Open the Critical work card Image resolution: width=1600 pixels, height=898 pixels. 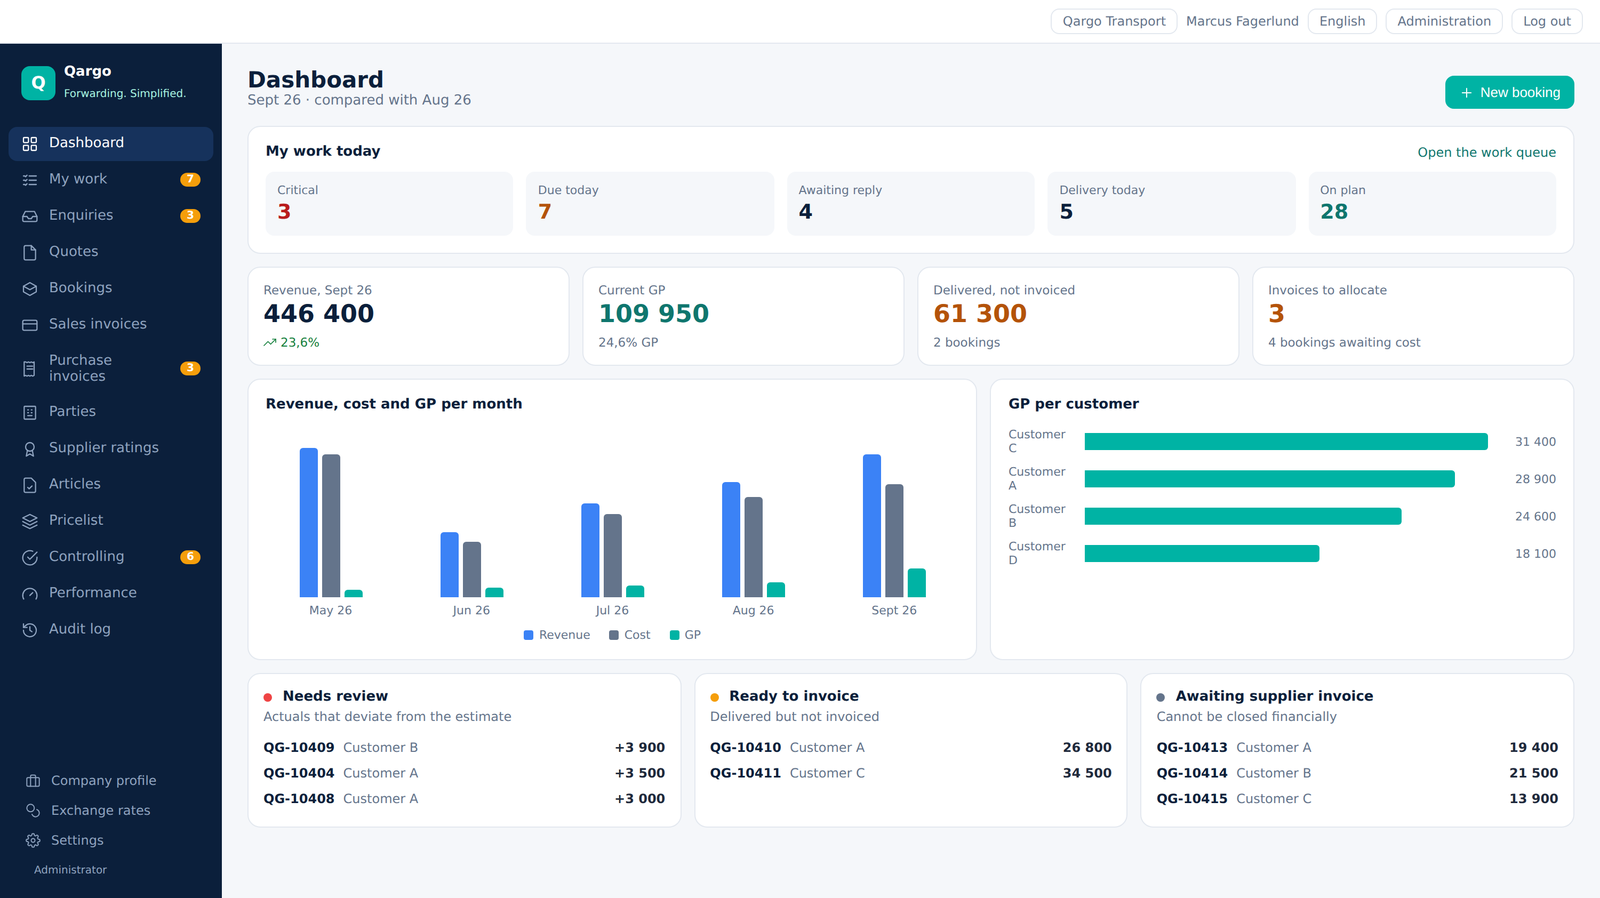[x=389, y=204]
